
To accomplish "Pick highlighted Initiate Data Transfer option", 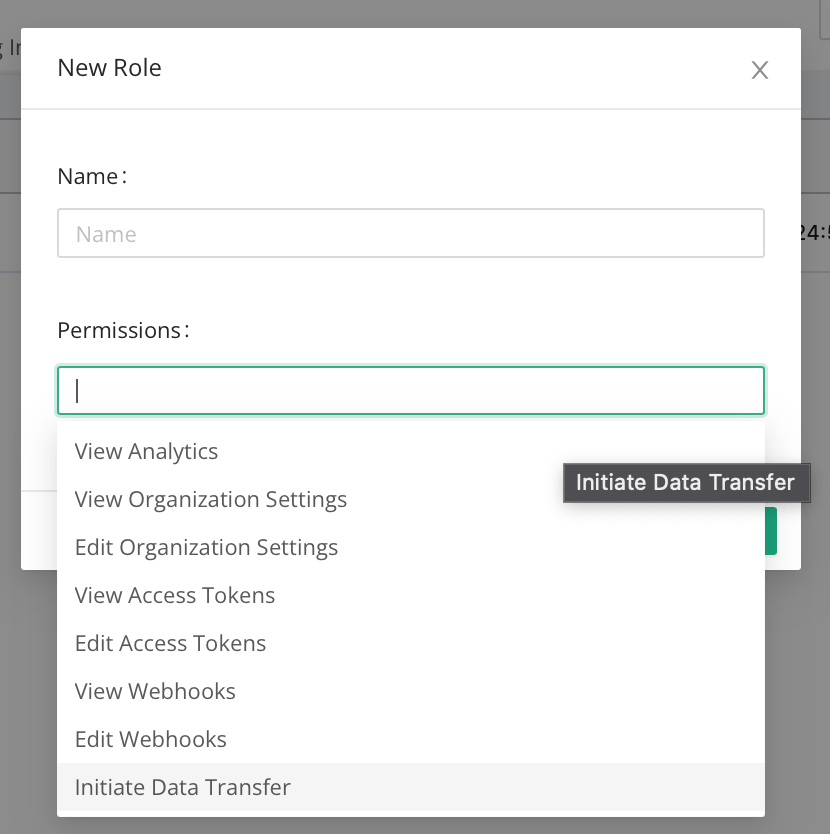I will pos(183,788).
